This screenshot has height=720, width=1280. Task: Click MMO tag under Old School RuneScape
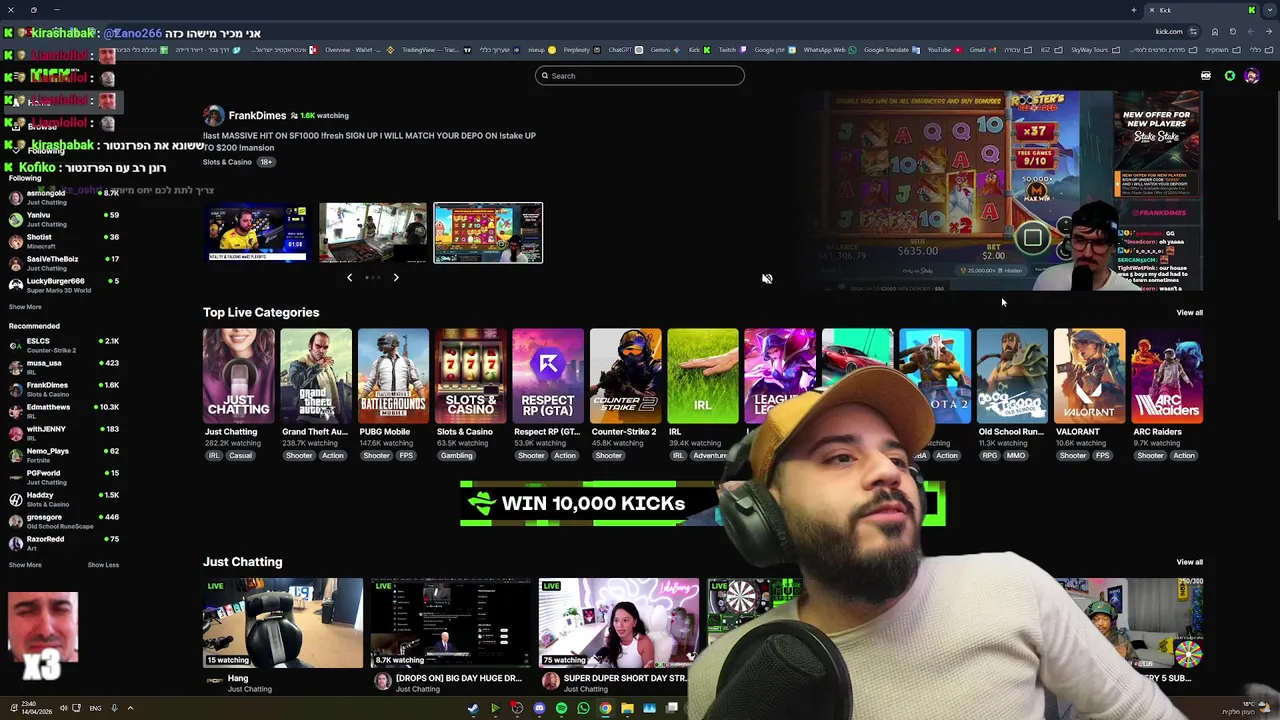[x=1016, y=456]
